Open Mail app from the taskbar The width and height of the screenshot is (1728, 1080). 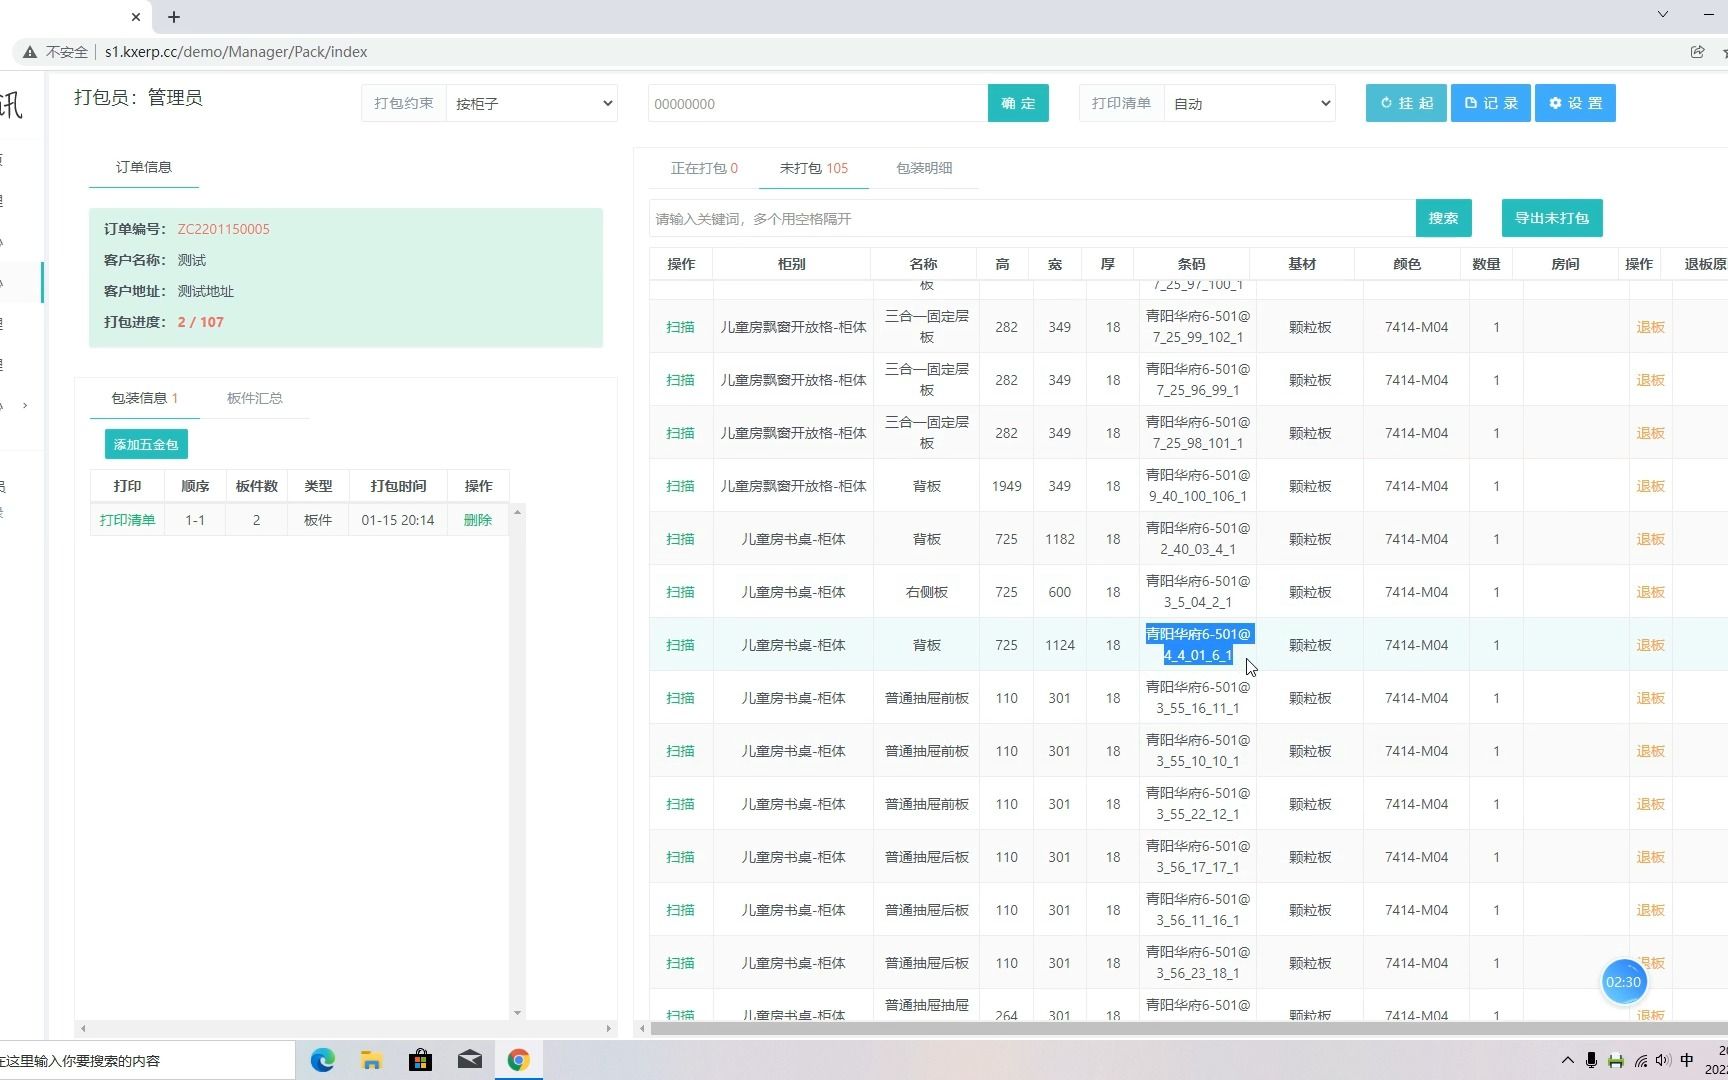(x=469, y=1060)
